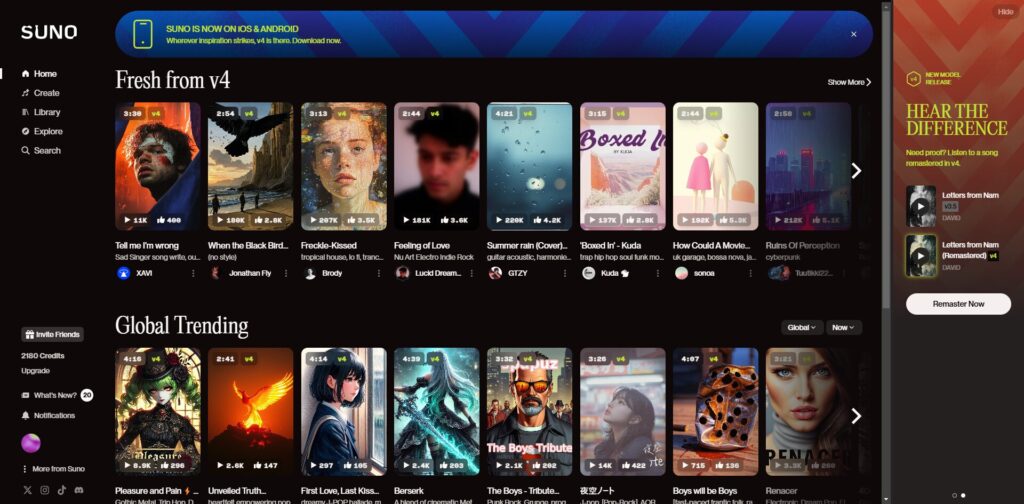
Task: Open Library from the sidebar
Action: coord(46,112)
